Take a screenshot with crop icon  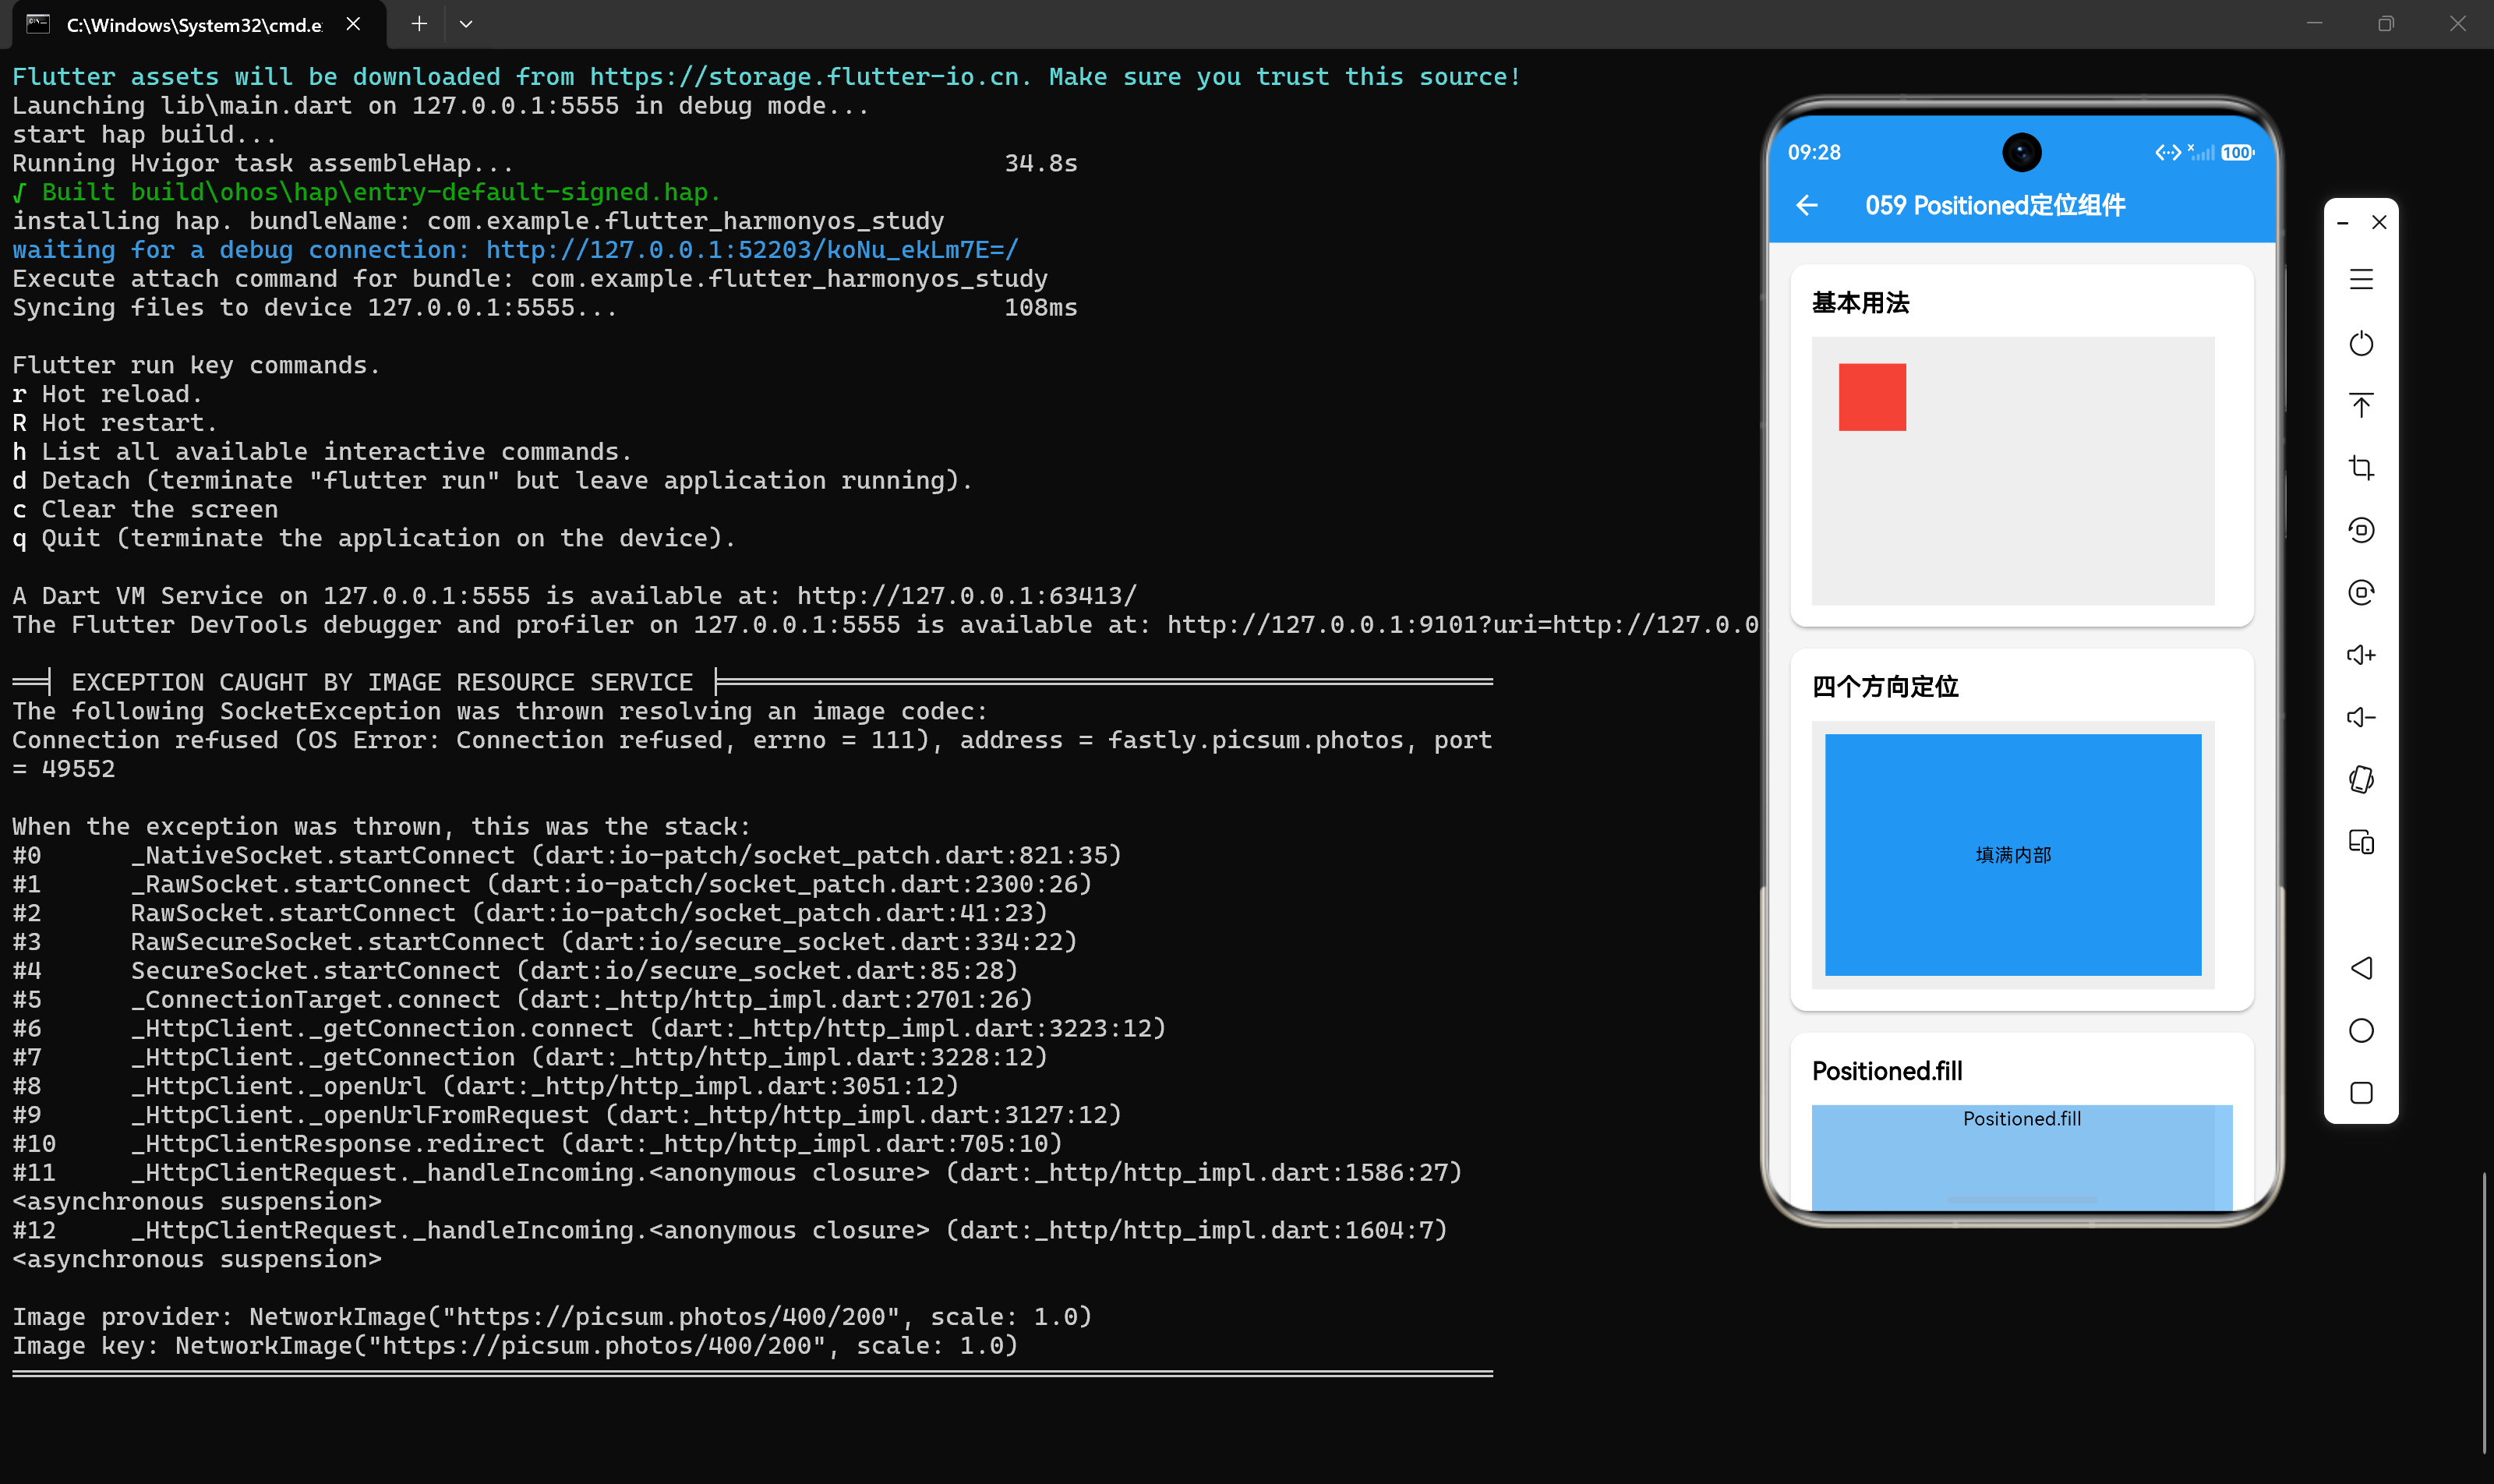2361,467
